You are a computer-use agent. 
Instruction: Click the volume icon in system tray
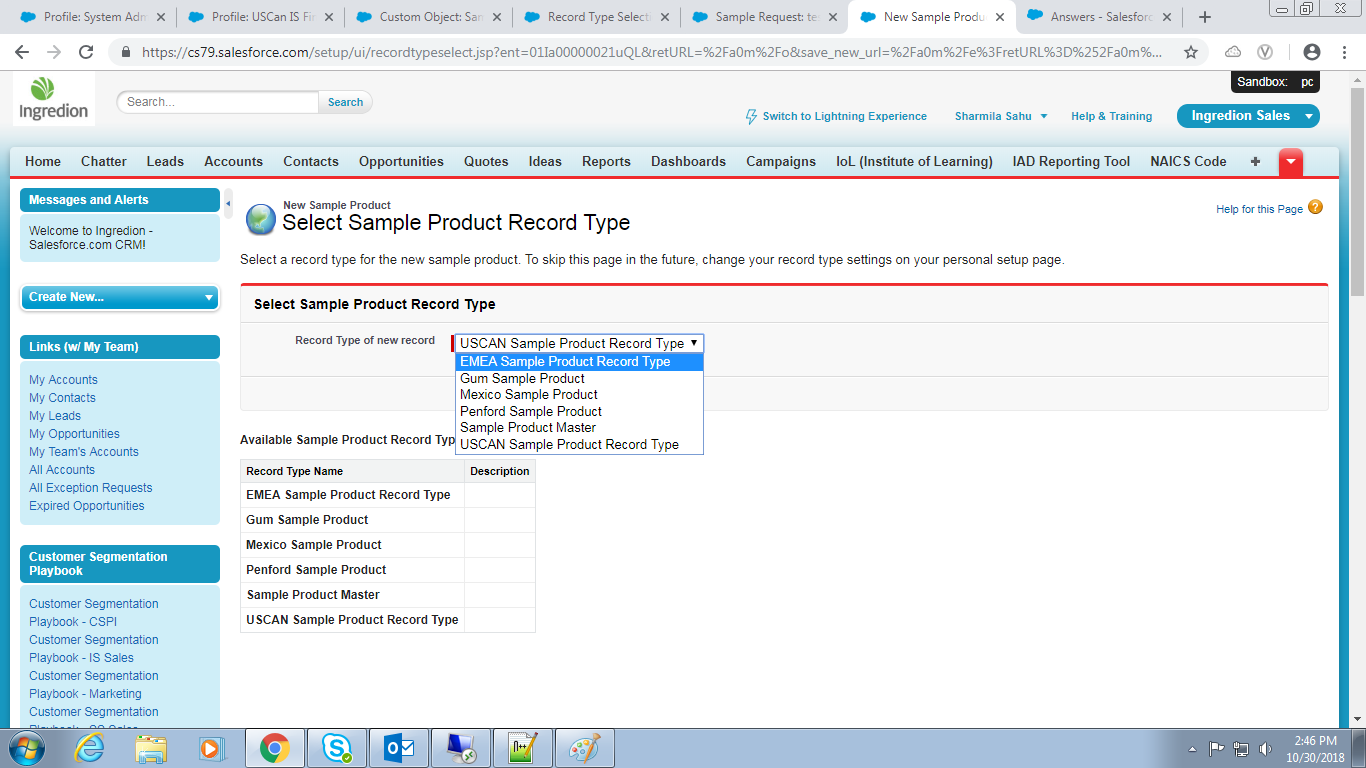point(1266,748)
